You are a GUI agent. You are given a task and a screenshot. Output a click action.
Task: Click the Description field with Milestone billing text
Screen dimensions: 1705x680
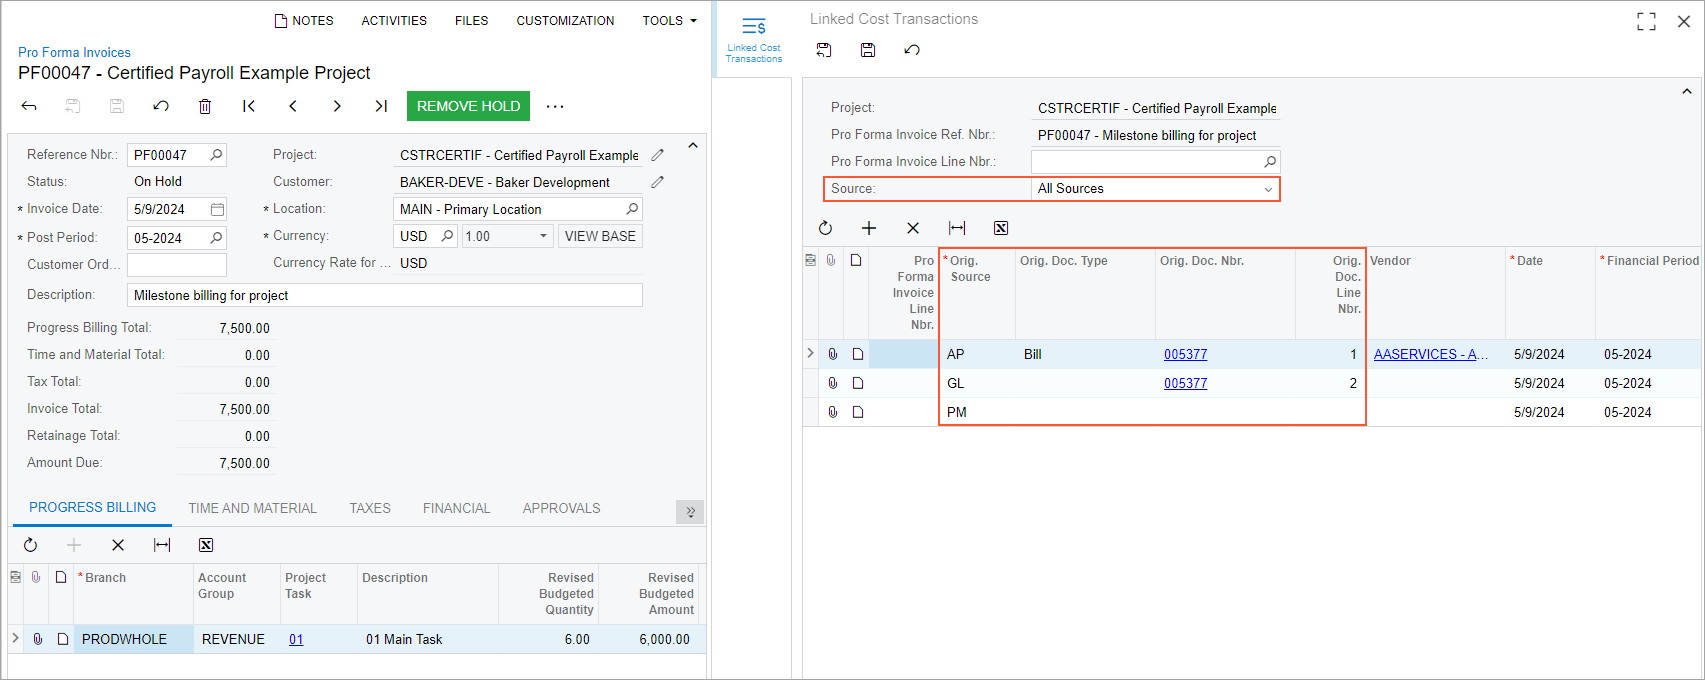point(385,295)
